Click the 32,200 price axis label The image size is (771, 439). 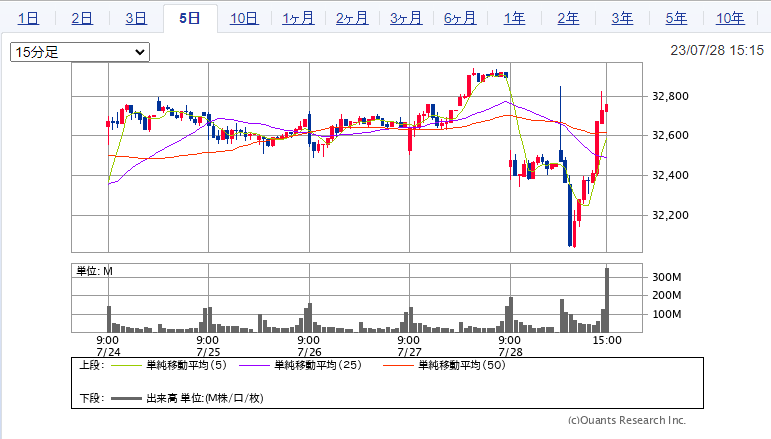click(x=670, y=215)
